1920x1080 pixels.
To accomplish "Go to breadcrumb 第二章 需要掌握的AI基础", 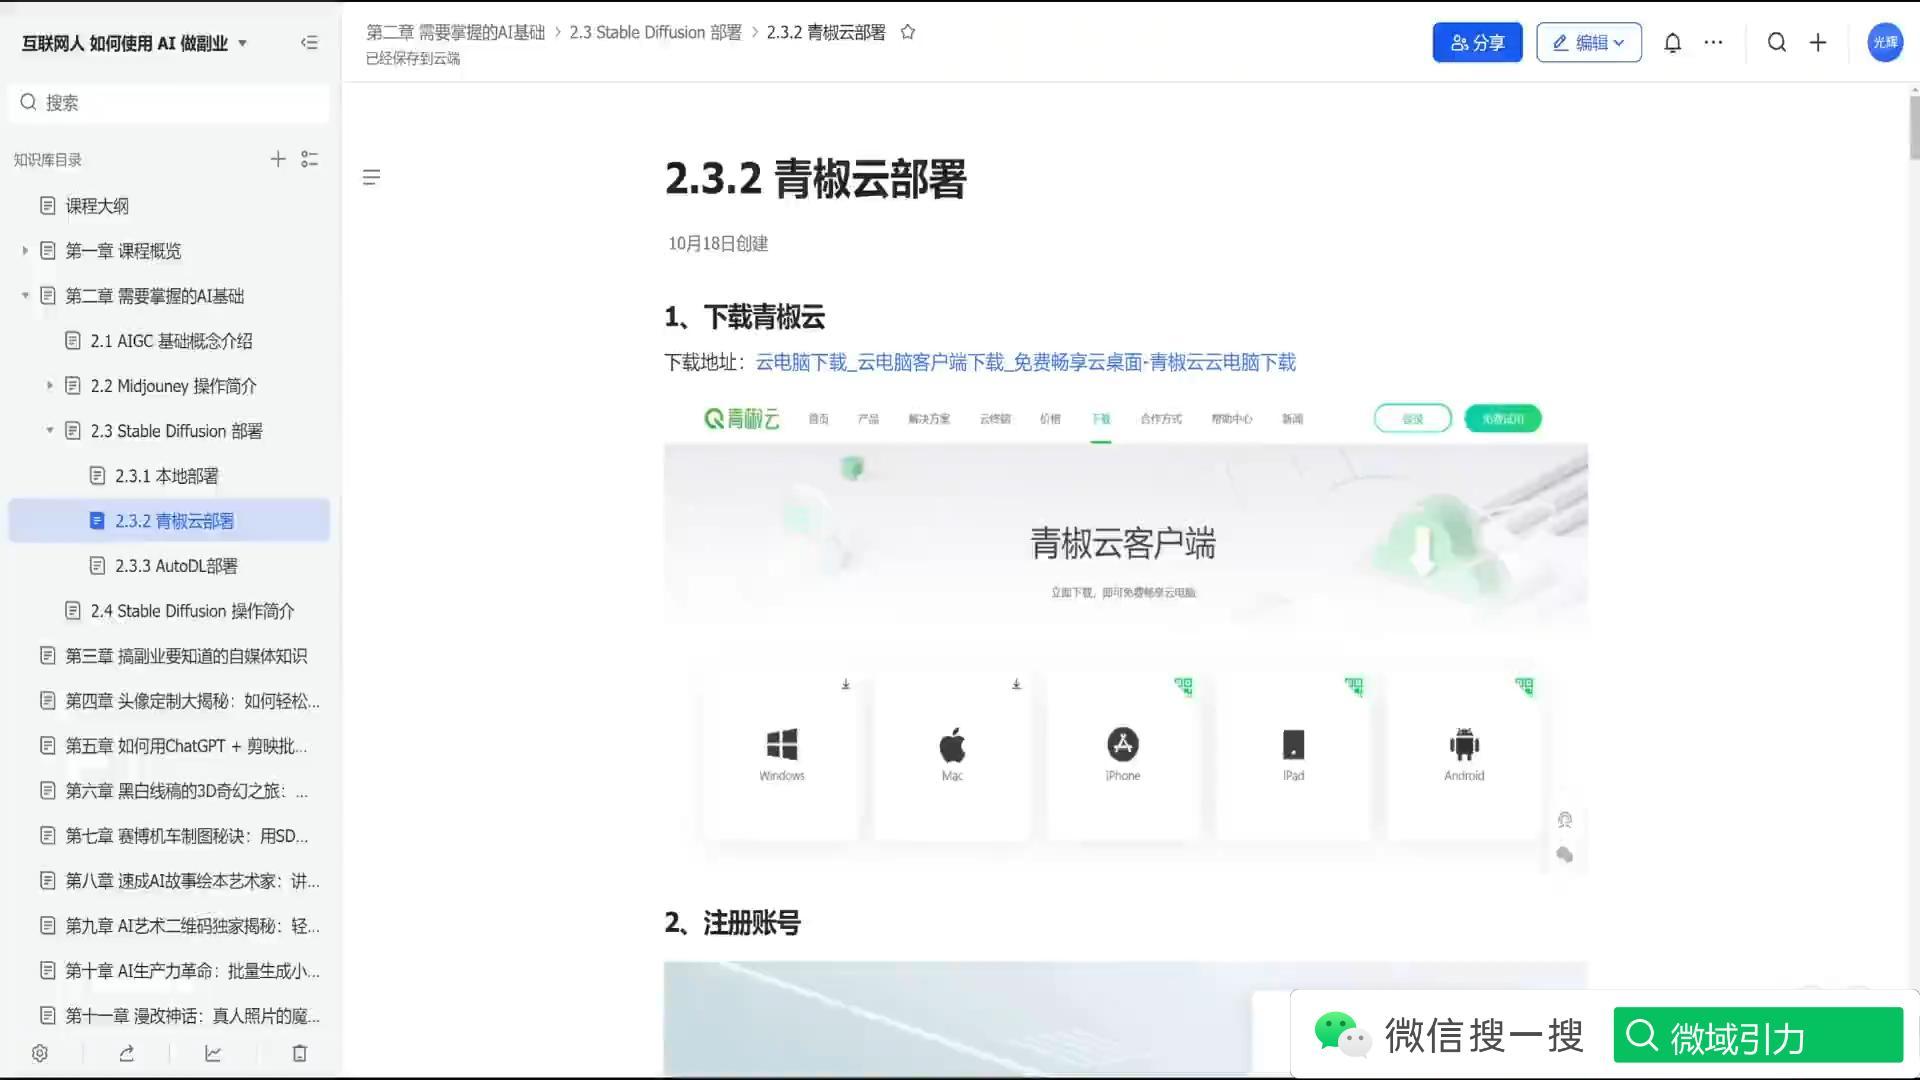I will pyautogui.click(x=455, y=32).
